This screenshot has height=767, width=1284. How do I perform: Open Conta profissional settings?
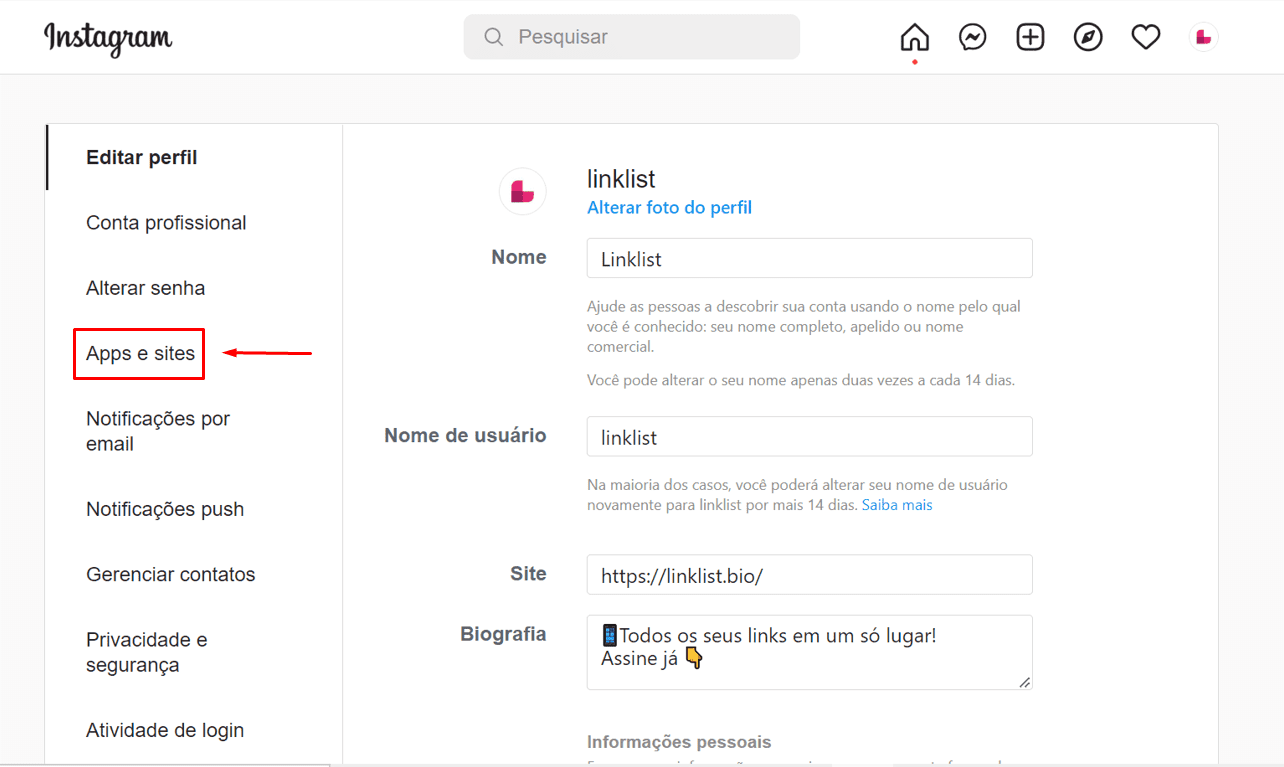166,223
